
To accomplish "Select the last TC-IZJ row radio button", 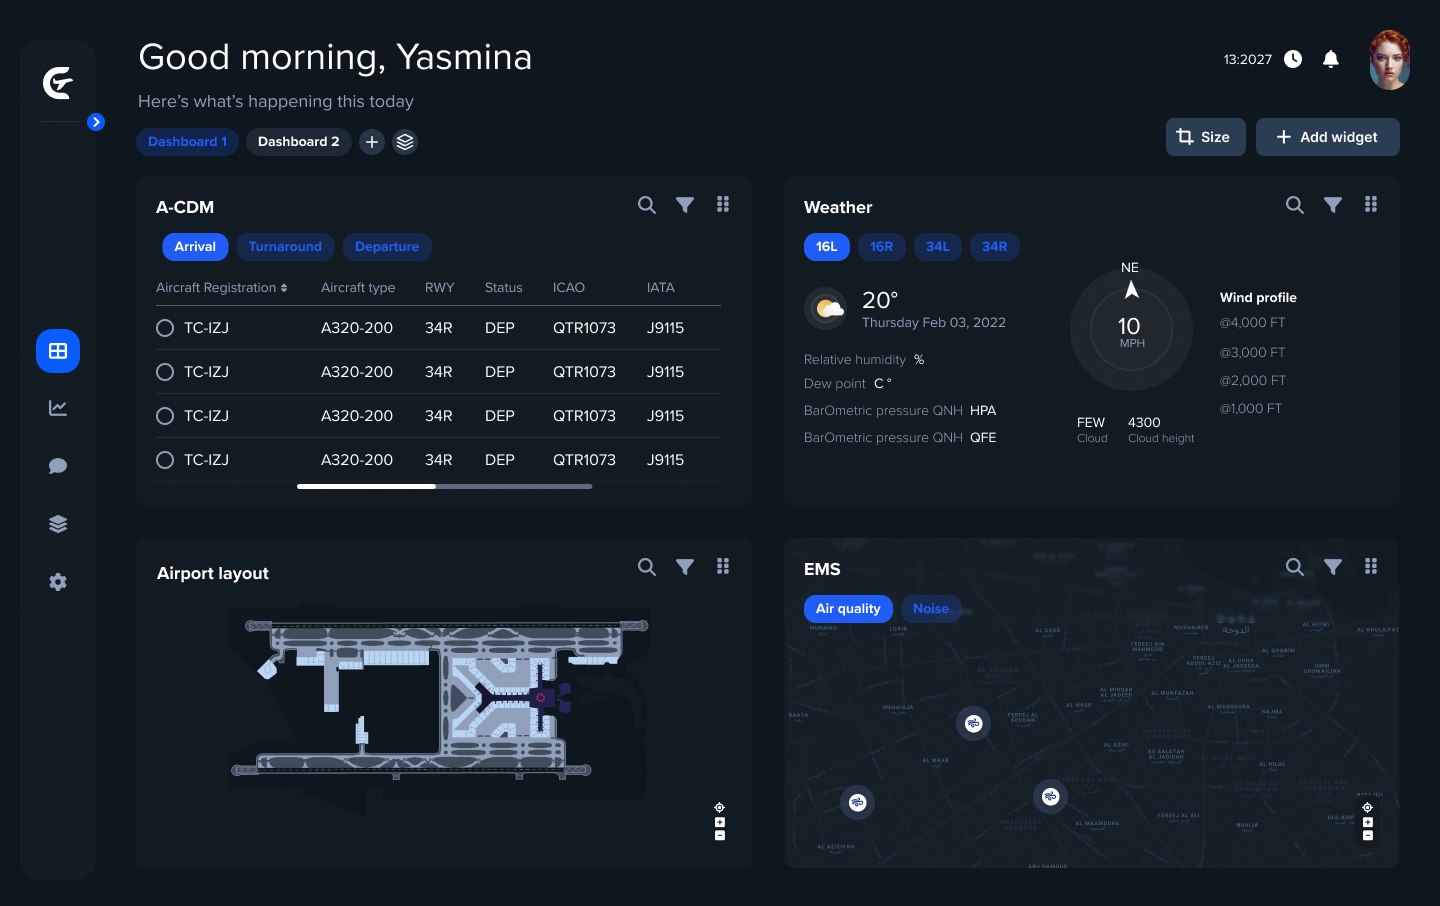I will click(165, 460).
